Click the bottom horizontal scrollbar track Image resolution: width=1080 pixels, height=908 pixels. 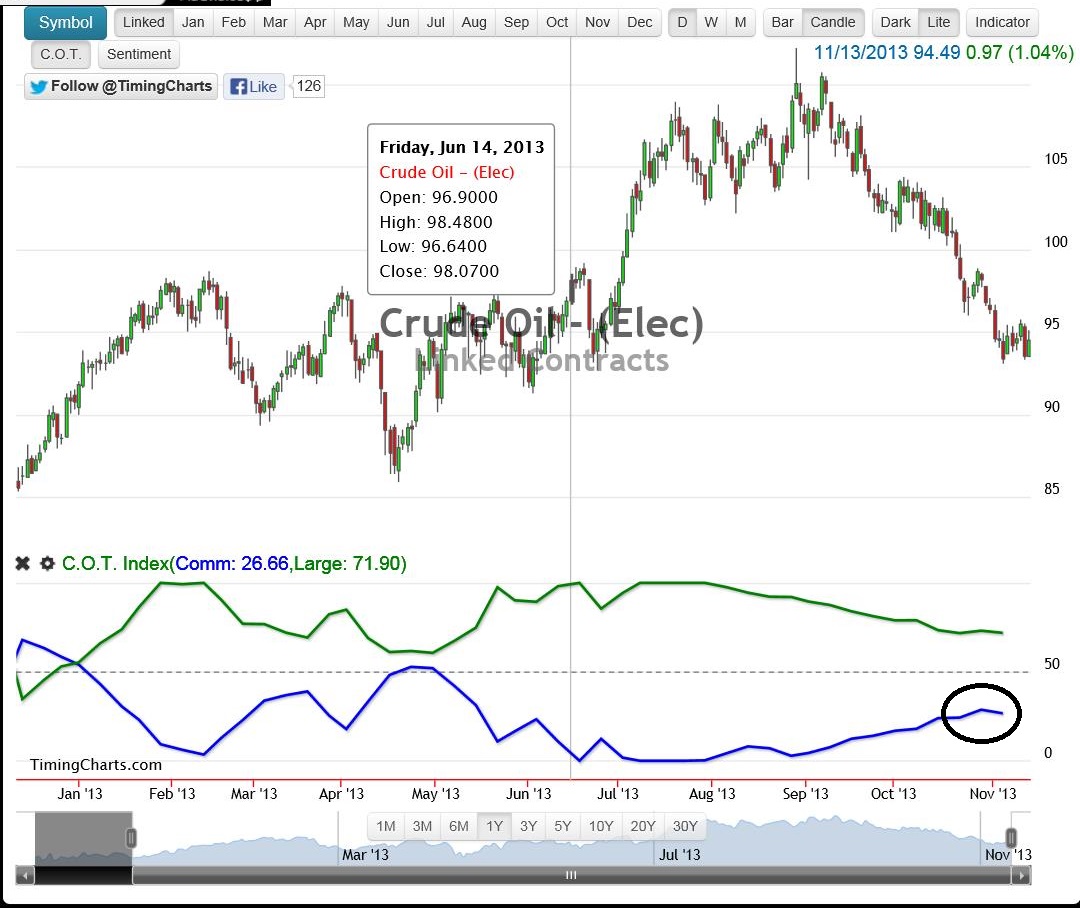click(570, 875)
